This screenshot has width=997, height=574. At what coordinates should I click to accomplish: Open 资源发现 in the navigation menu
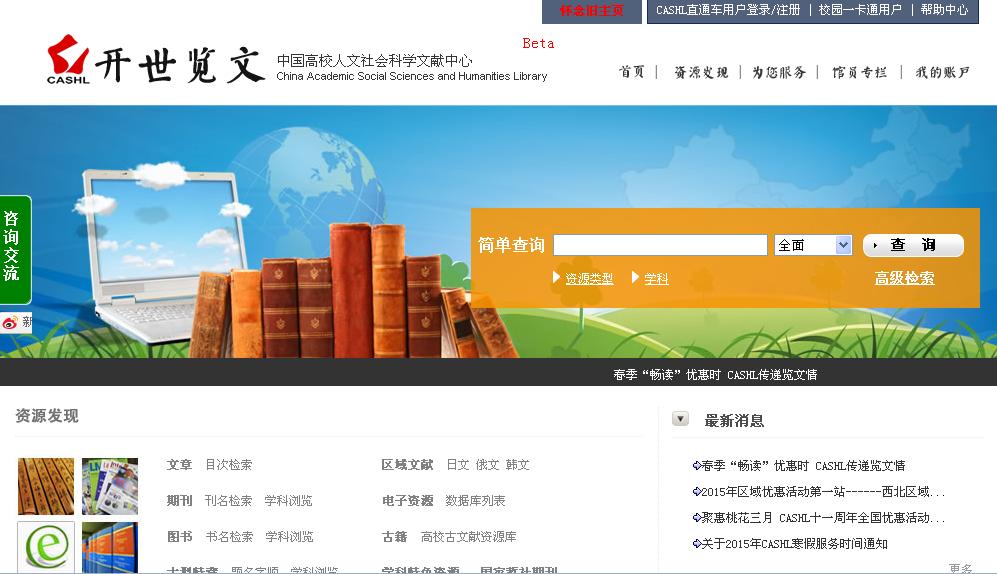[x=701, y=72]
